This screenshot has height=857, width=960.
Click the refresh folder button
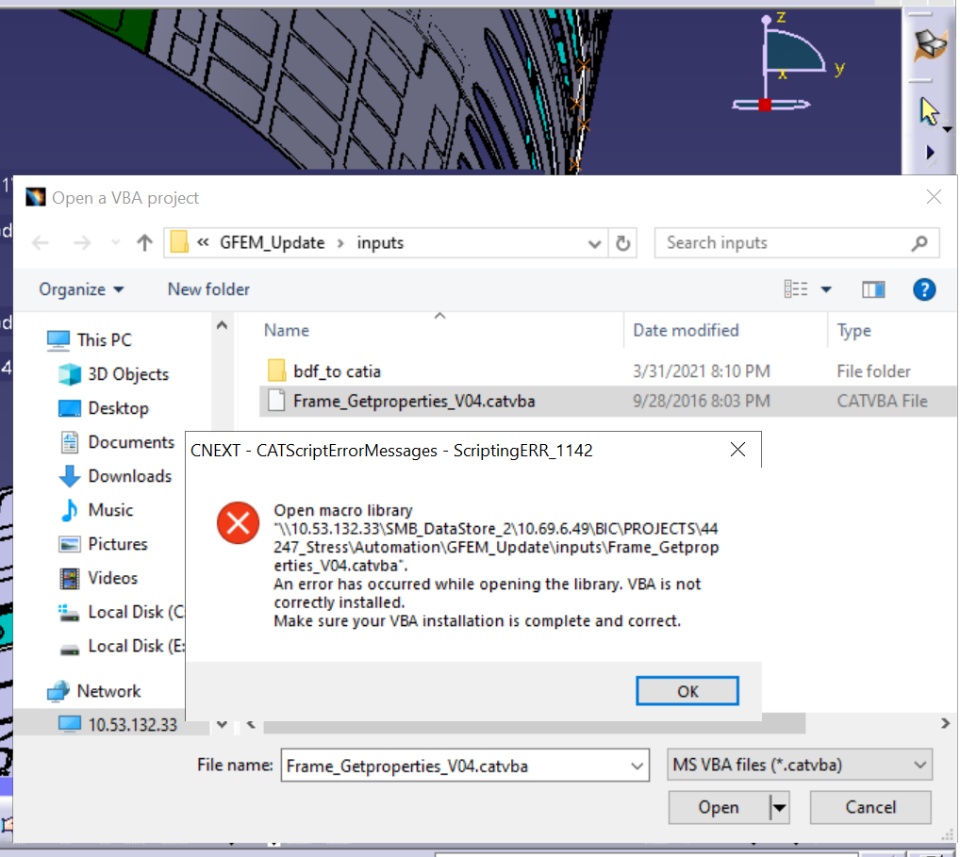(623, 243)
